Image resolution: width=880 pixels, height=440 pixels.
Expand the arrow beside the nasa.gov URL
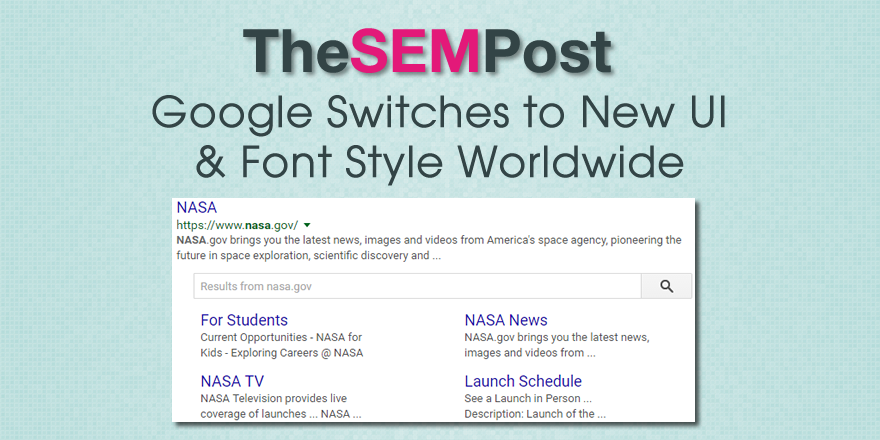(307, 226)
